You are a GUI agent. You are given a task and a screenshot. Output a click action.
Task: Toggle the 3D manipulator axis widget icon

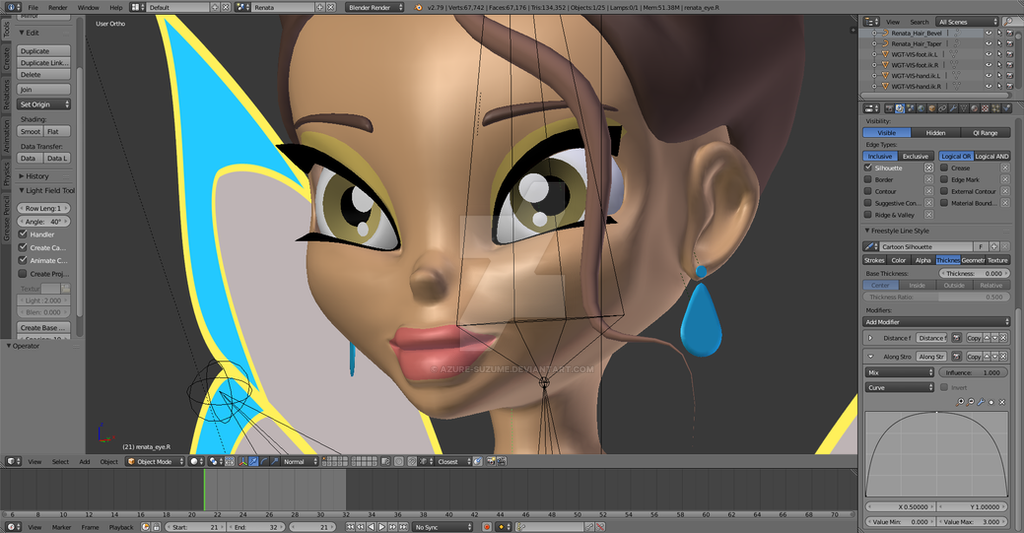coord(243,461)
